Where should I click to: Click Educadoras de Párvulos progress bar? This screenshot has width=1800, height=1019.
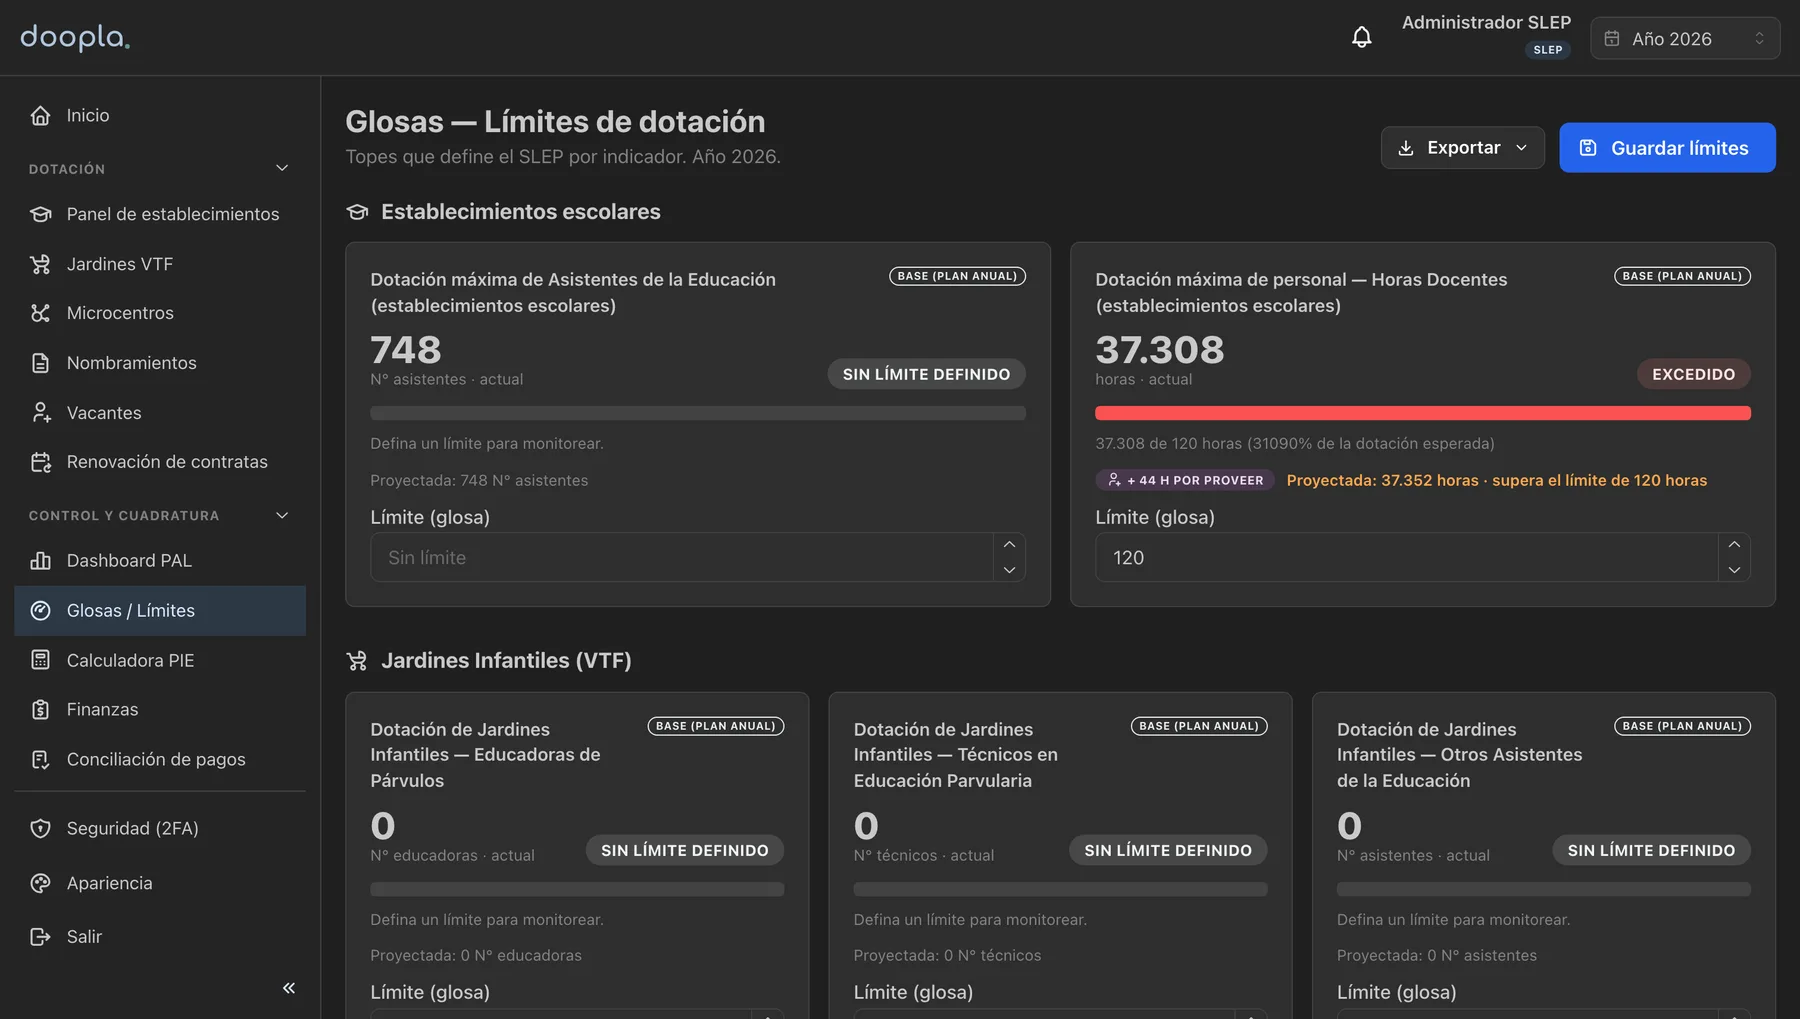tap(577, 889)
